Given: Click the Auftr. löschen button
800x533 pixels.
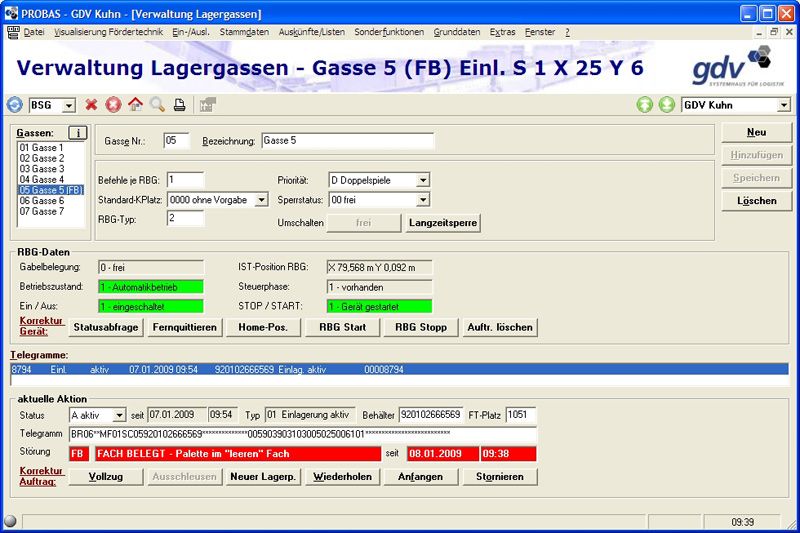Looking at the screenshot, I should (x=500, y=327).
